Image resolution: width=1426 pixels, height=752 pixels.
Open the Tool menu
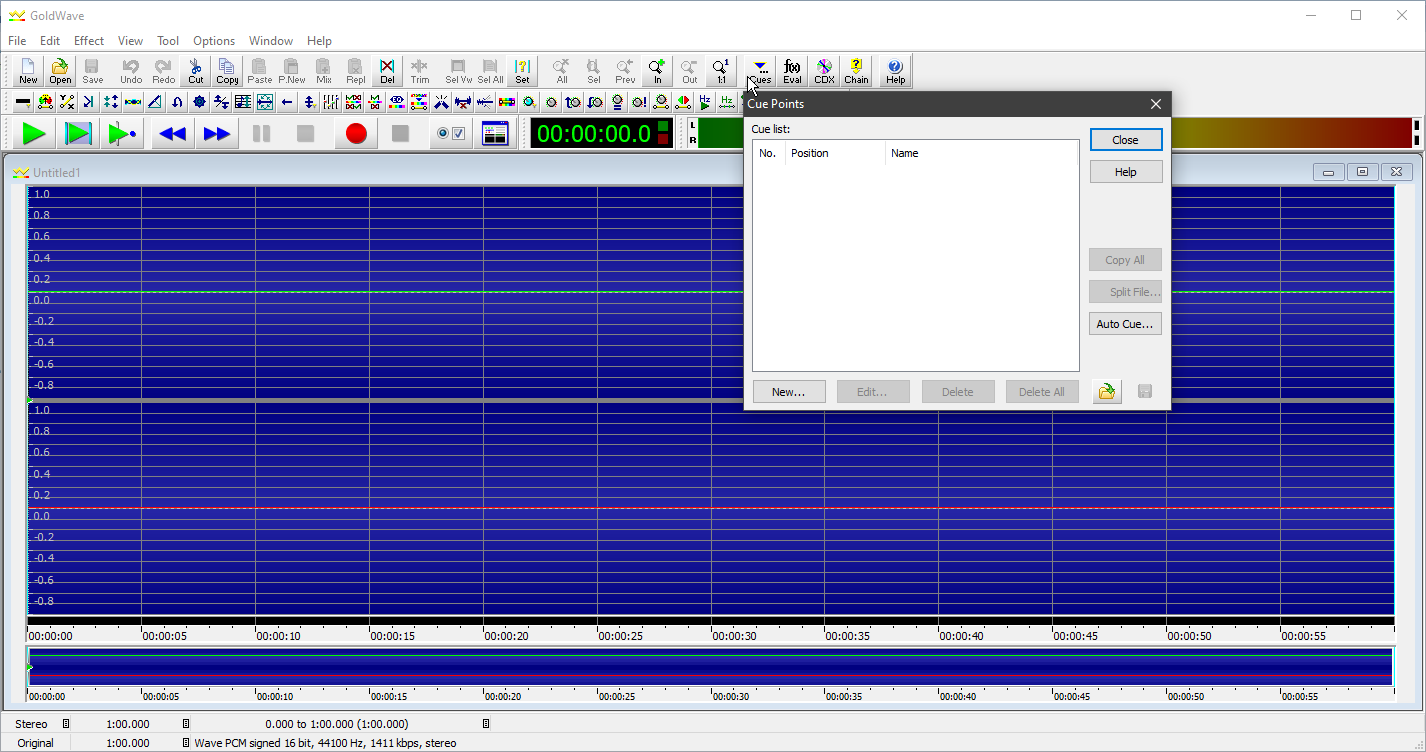pyautogui.click(x=168, y=41)
